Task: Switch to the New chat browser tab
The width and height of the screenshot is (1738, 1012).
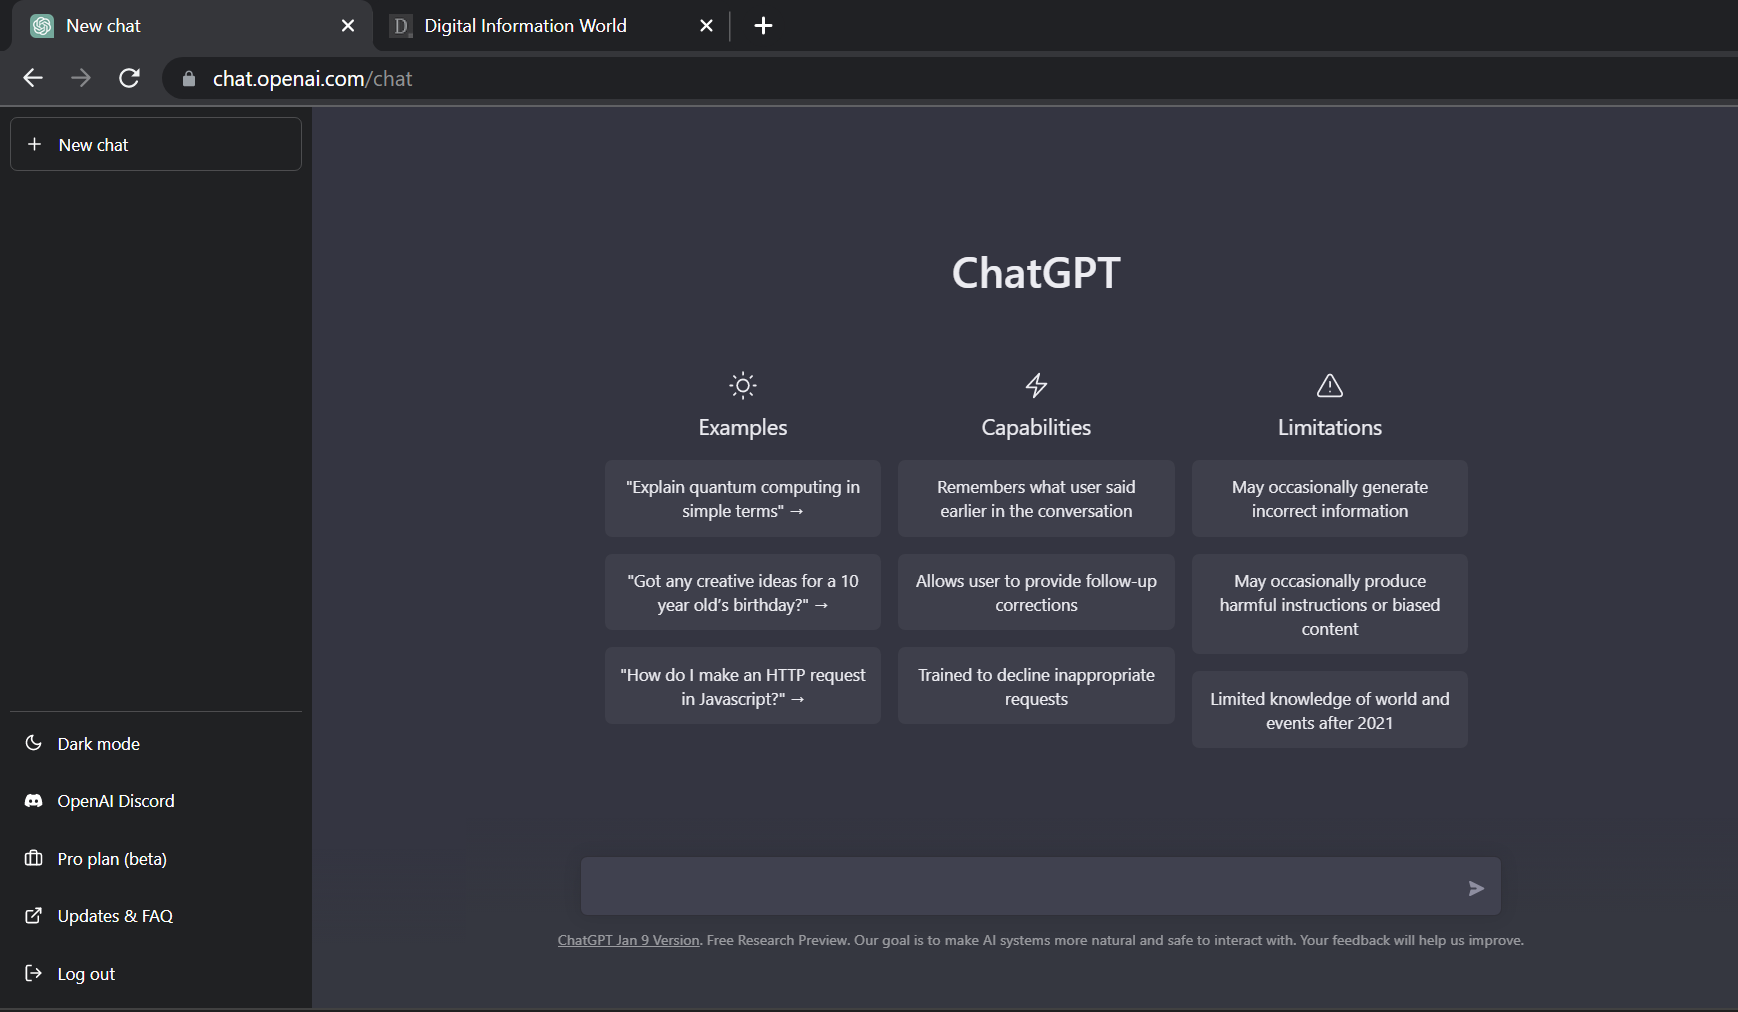Action: (192, 26)
